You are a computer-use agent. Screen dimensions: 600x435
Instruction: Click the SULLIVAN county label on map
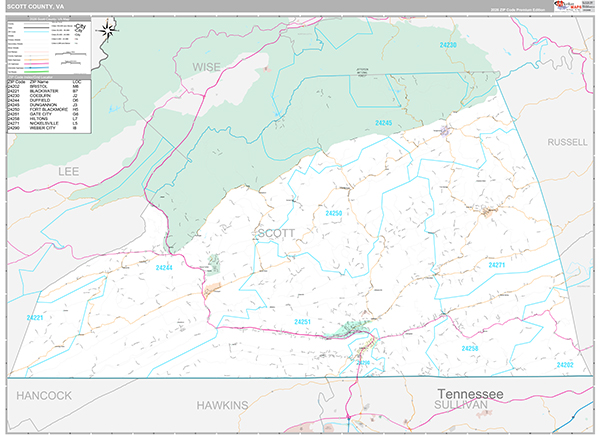coord(461,405)
